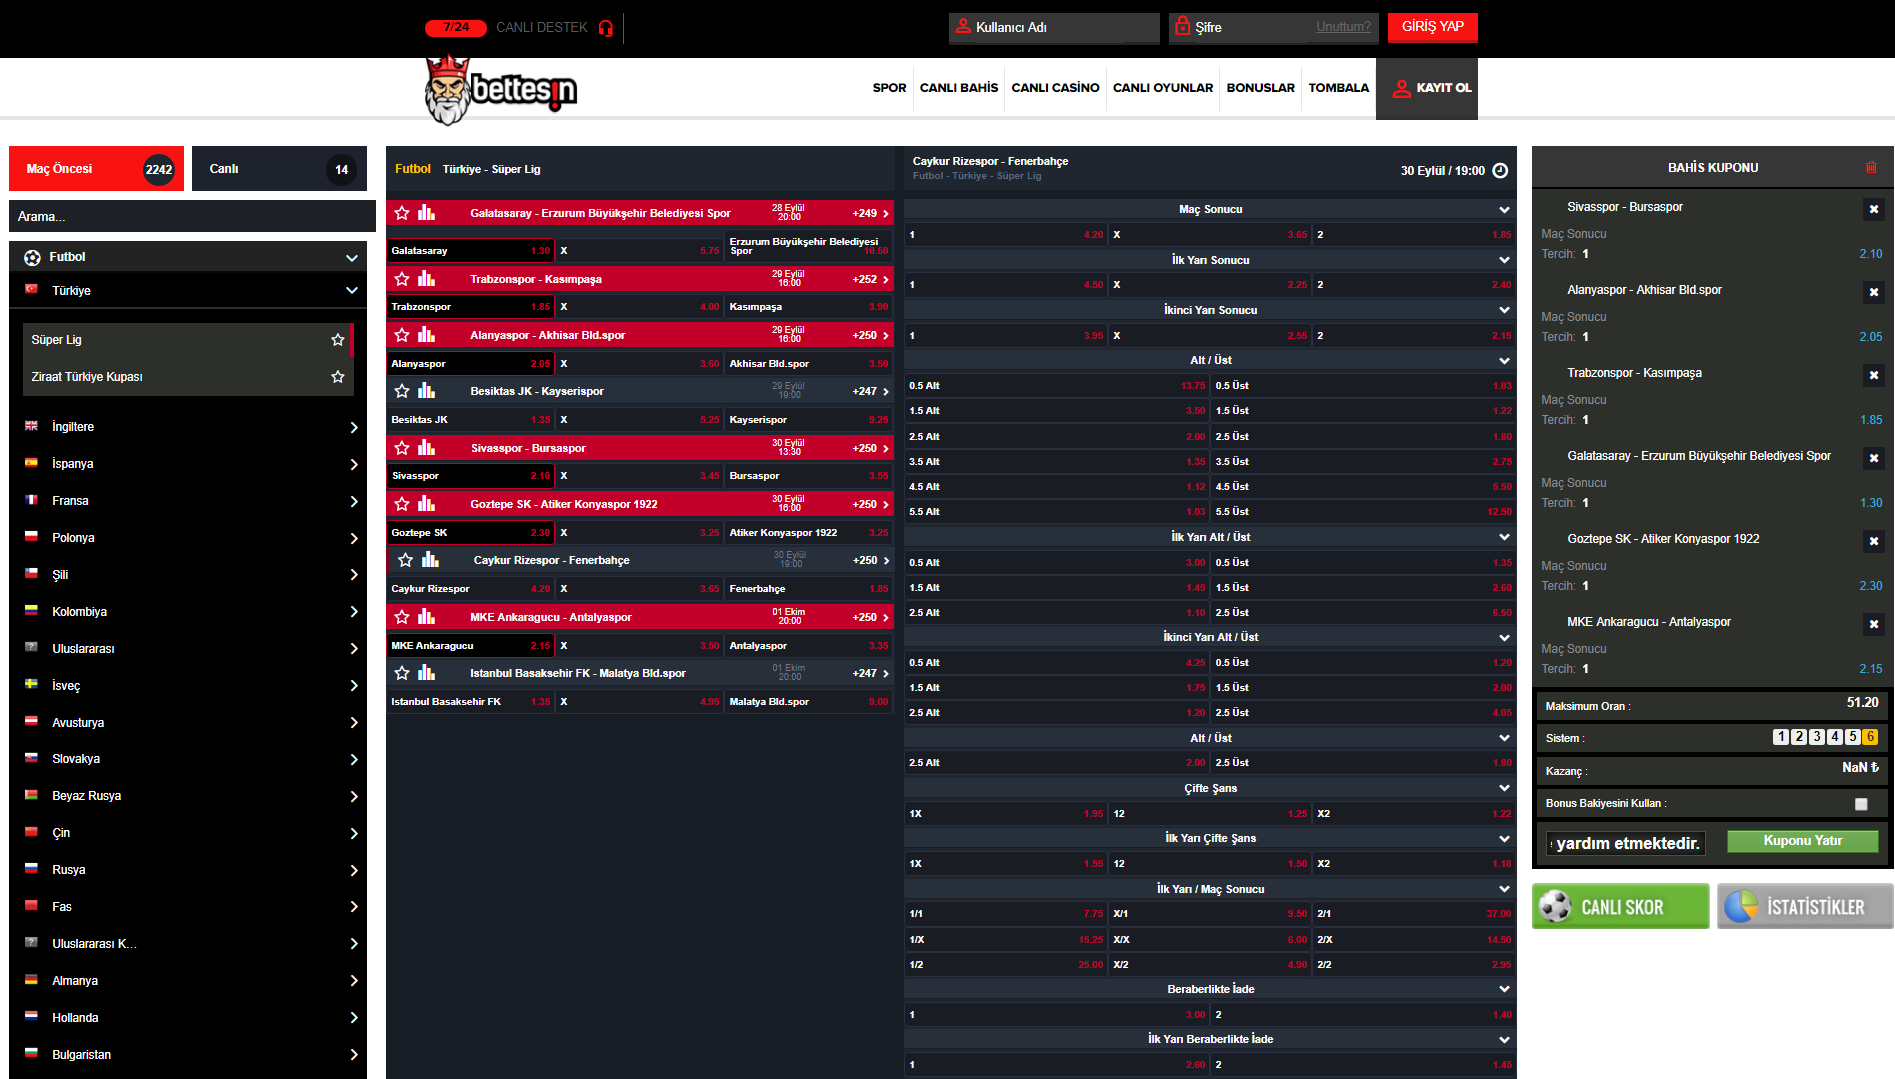This screenshot has width=1895, height=1079.
Task: Click the live support headset icon
Action: [605, 28]
